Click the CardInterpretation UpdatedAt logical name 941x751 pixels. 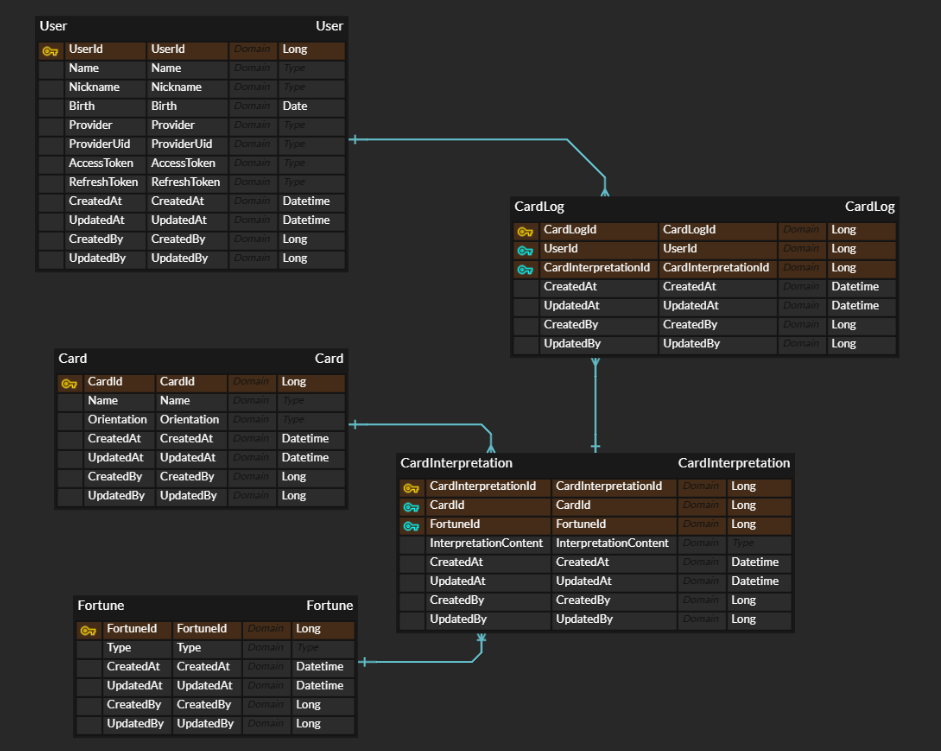pyautogui.click(x=488, y=581)
